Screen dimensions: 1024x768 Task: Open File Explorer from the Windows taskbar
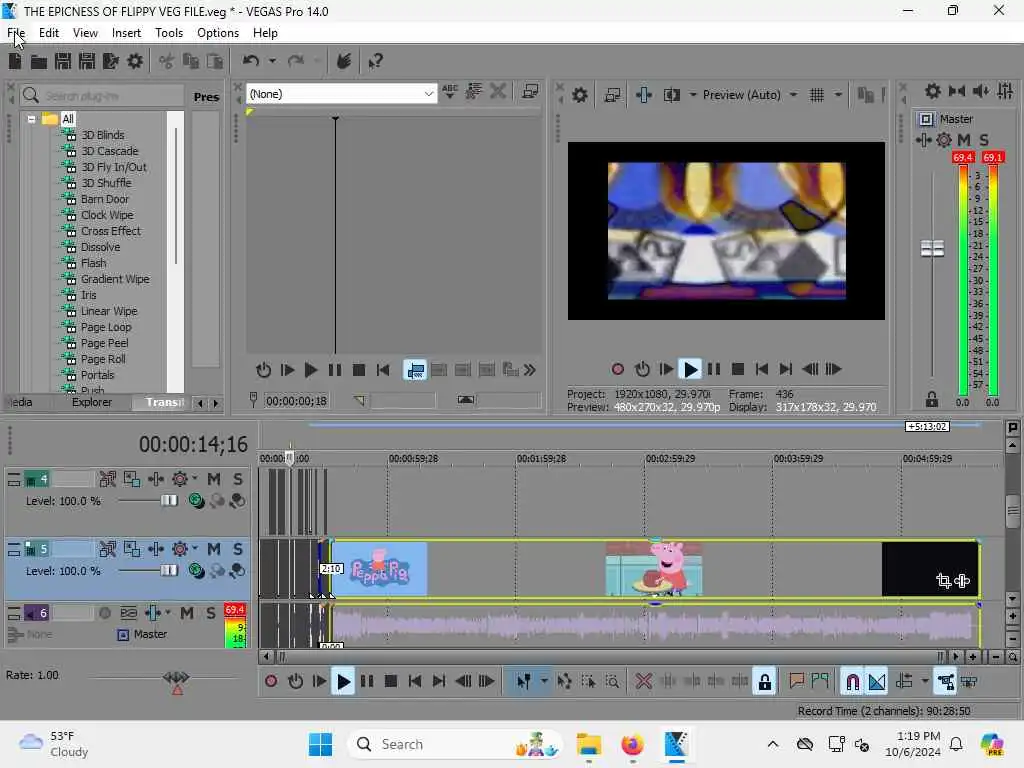pos(588,744)
